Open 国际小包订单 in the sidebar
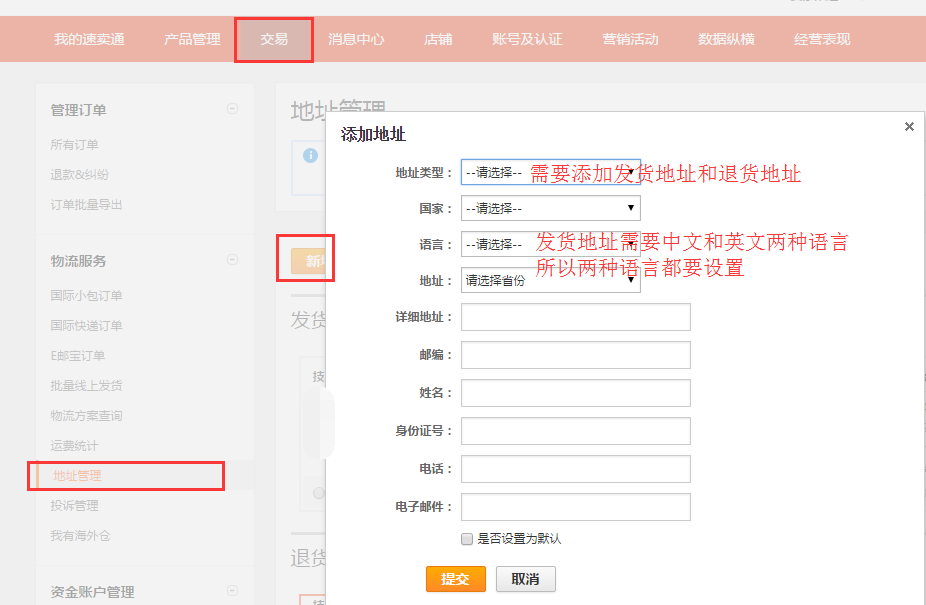Viewport: 926px width, 605px height. pos(87,296)
